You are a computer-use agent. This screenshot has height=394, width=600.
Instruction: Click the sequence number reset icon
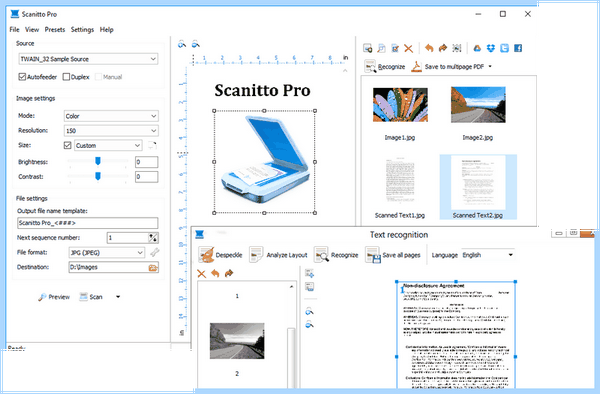tap(153, 238)
